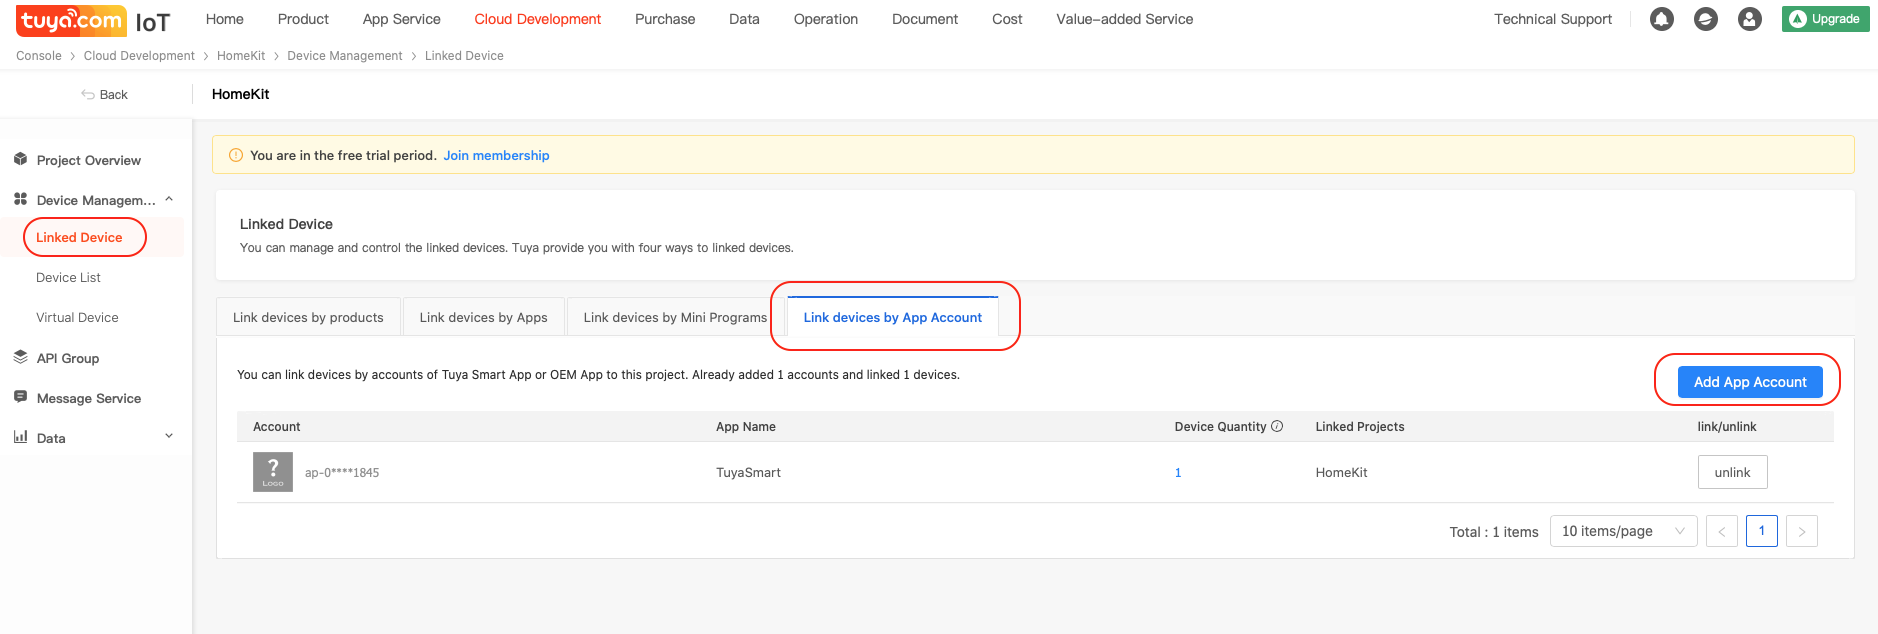
Task: Click device quantity 1 link for TuyaSmart
Action: click(x=1178, y=473)
